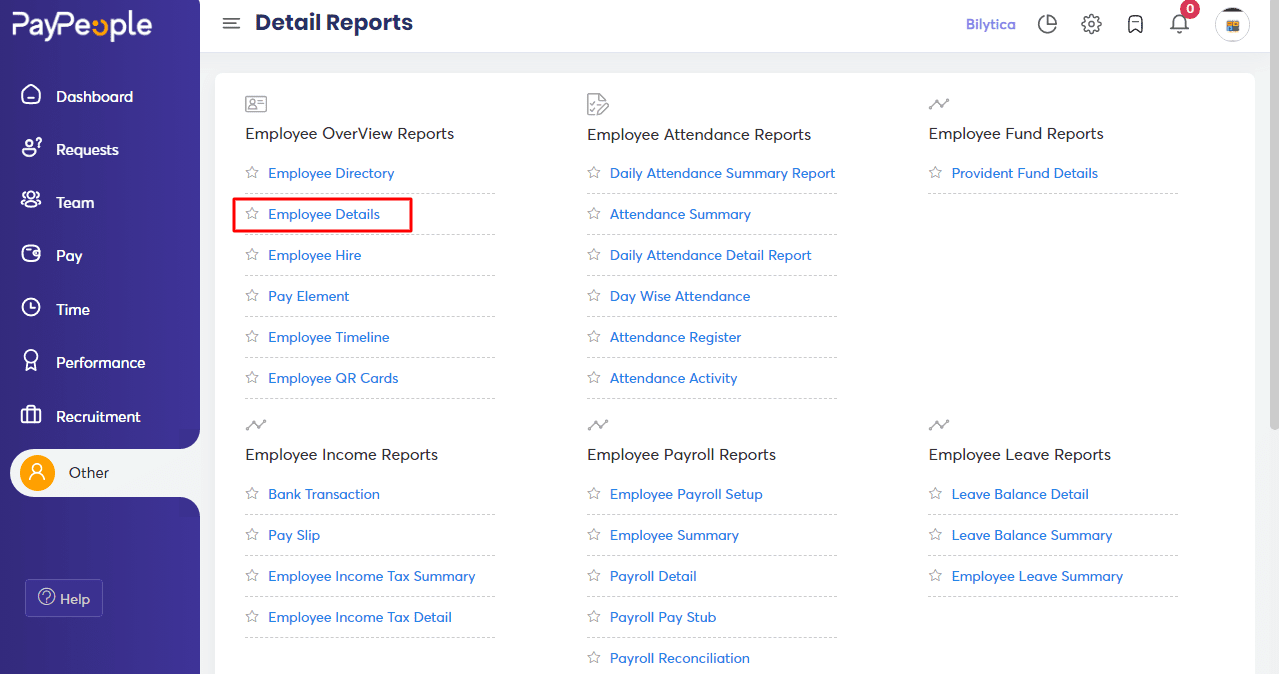
Task: Open the reports pie chart icon
Action: [1047, 23]
